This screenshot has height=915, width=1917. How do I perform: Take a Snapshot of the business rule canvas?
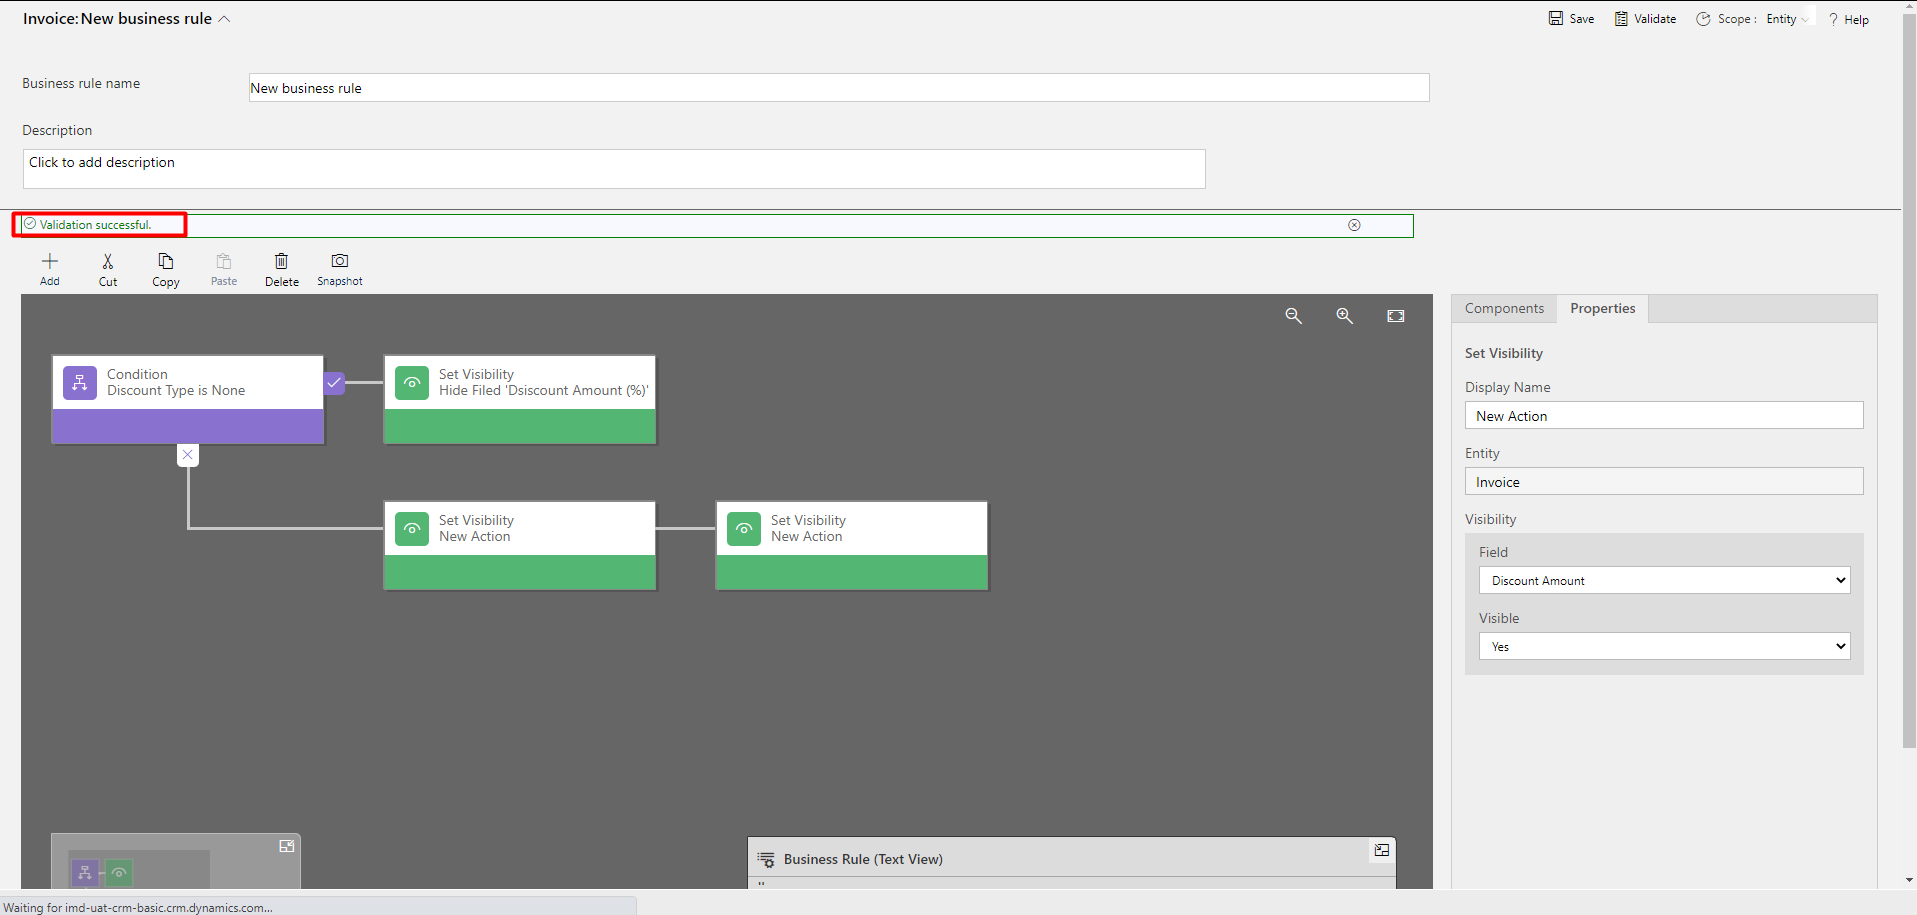339,268
